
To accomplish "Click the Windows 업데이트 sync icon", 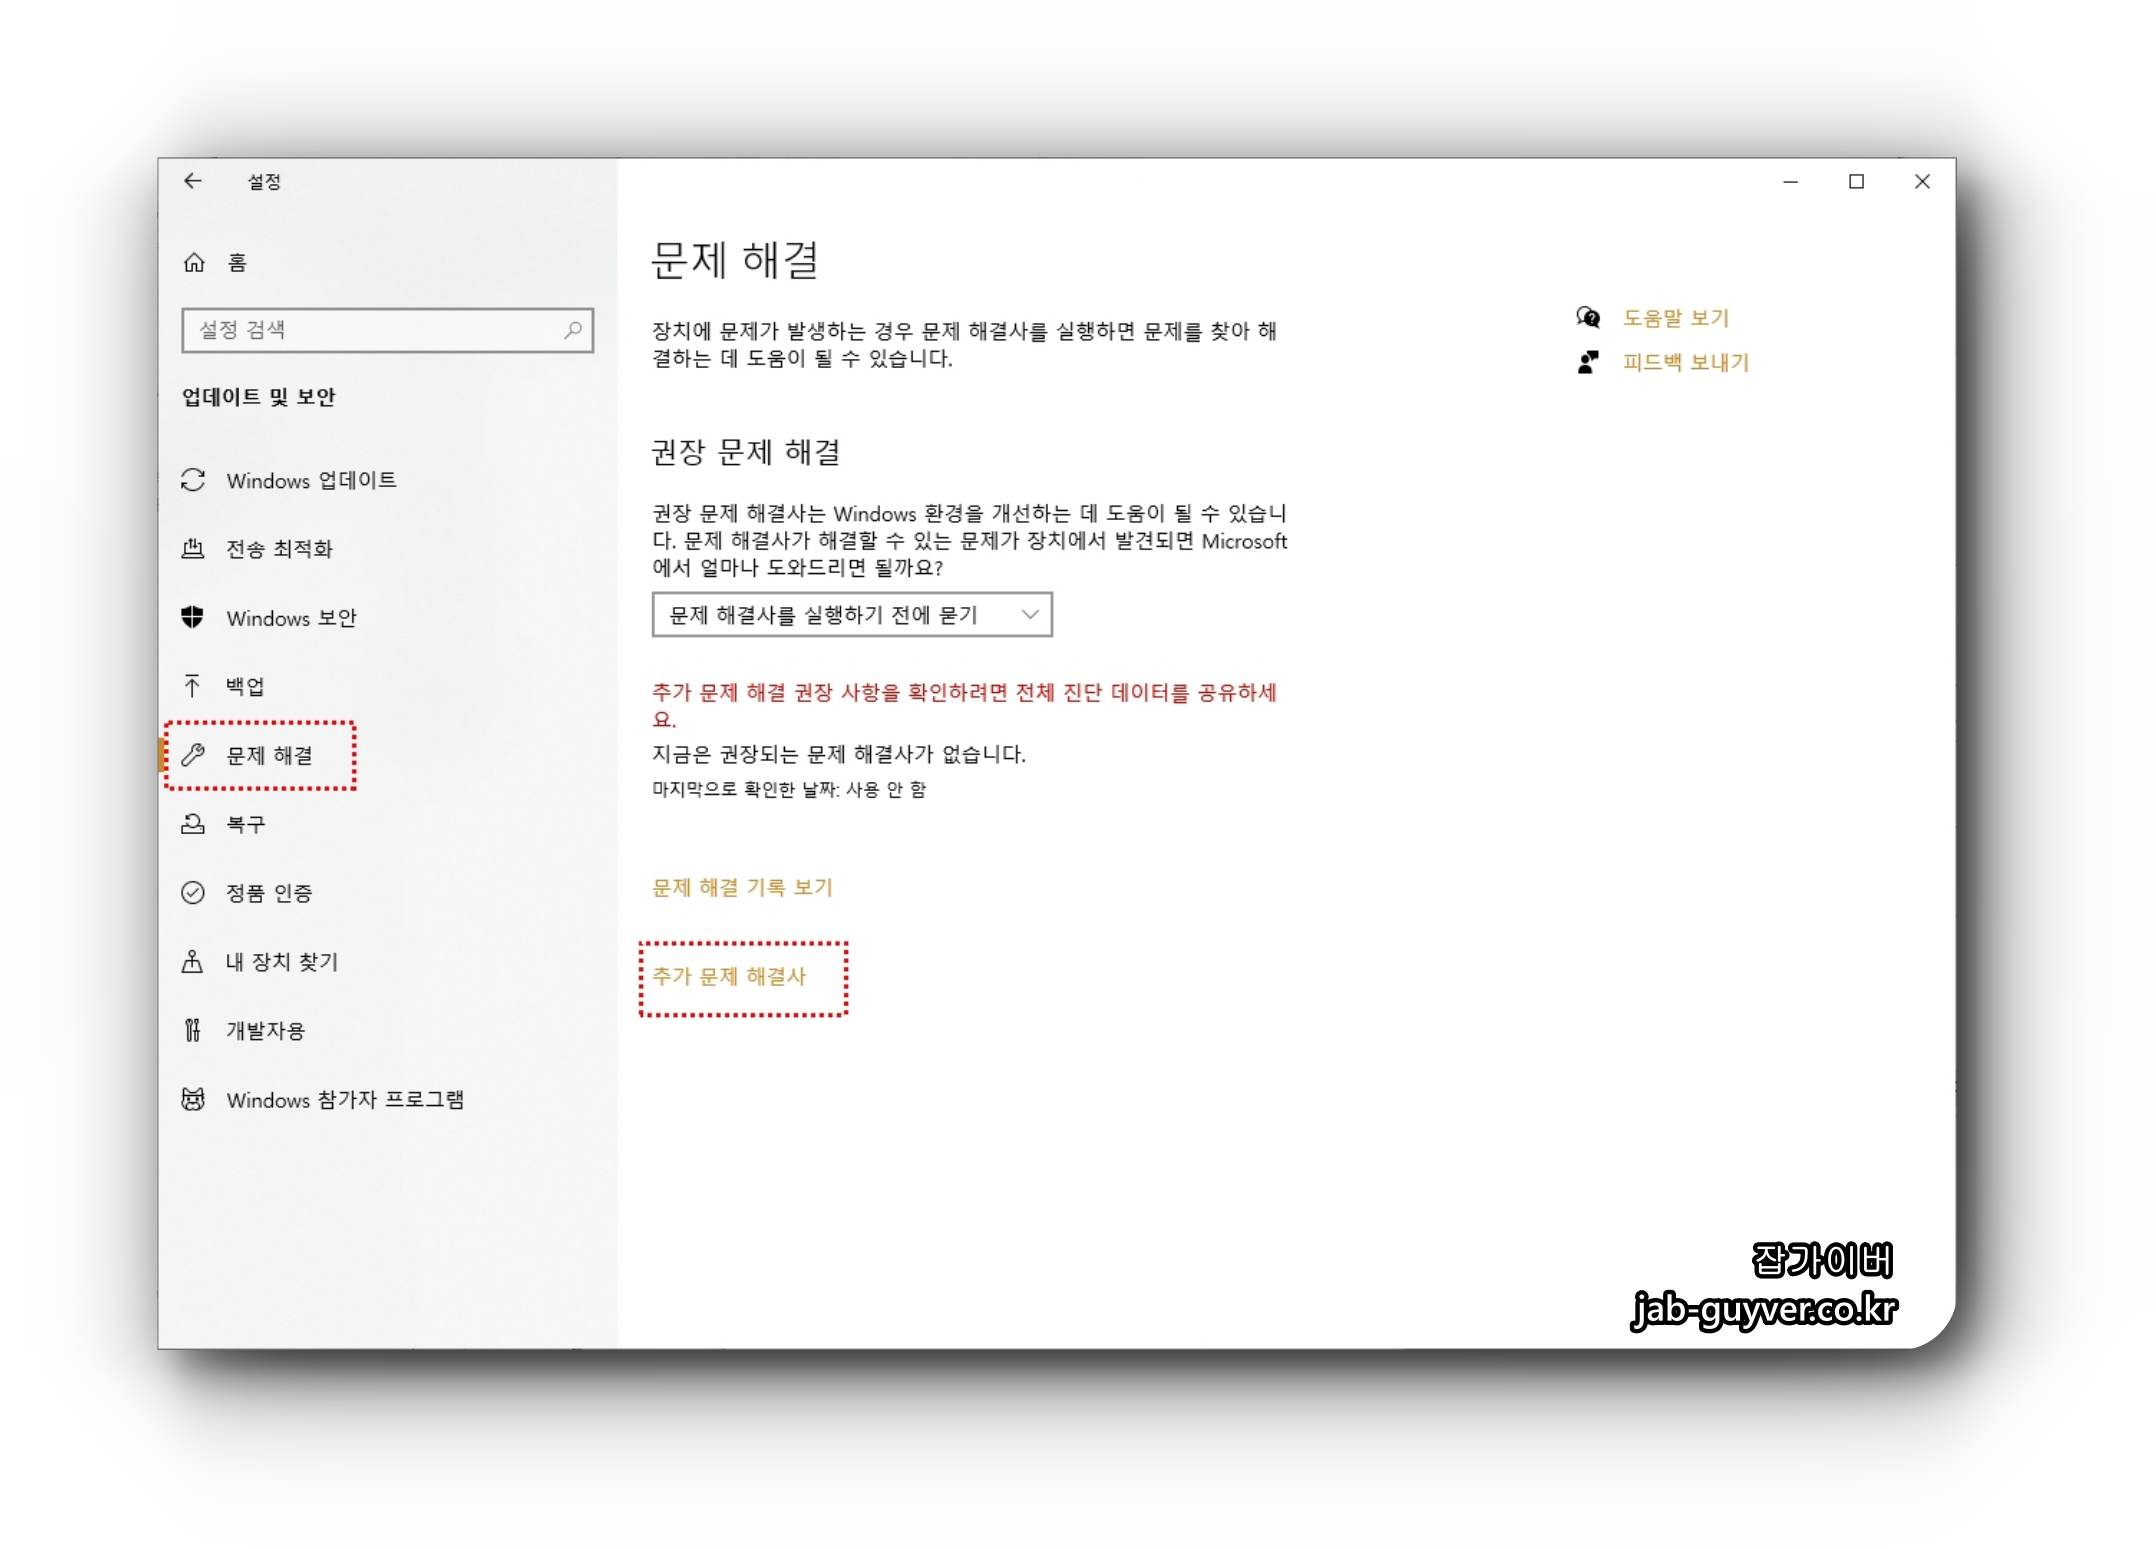I will pyautogui.click(x=193, y=481).
